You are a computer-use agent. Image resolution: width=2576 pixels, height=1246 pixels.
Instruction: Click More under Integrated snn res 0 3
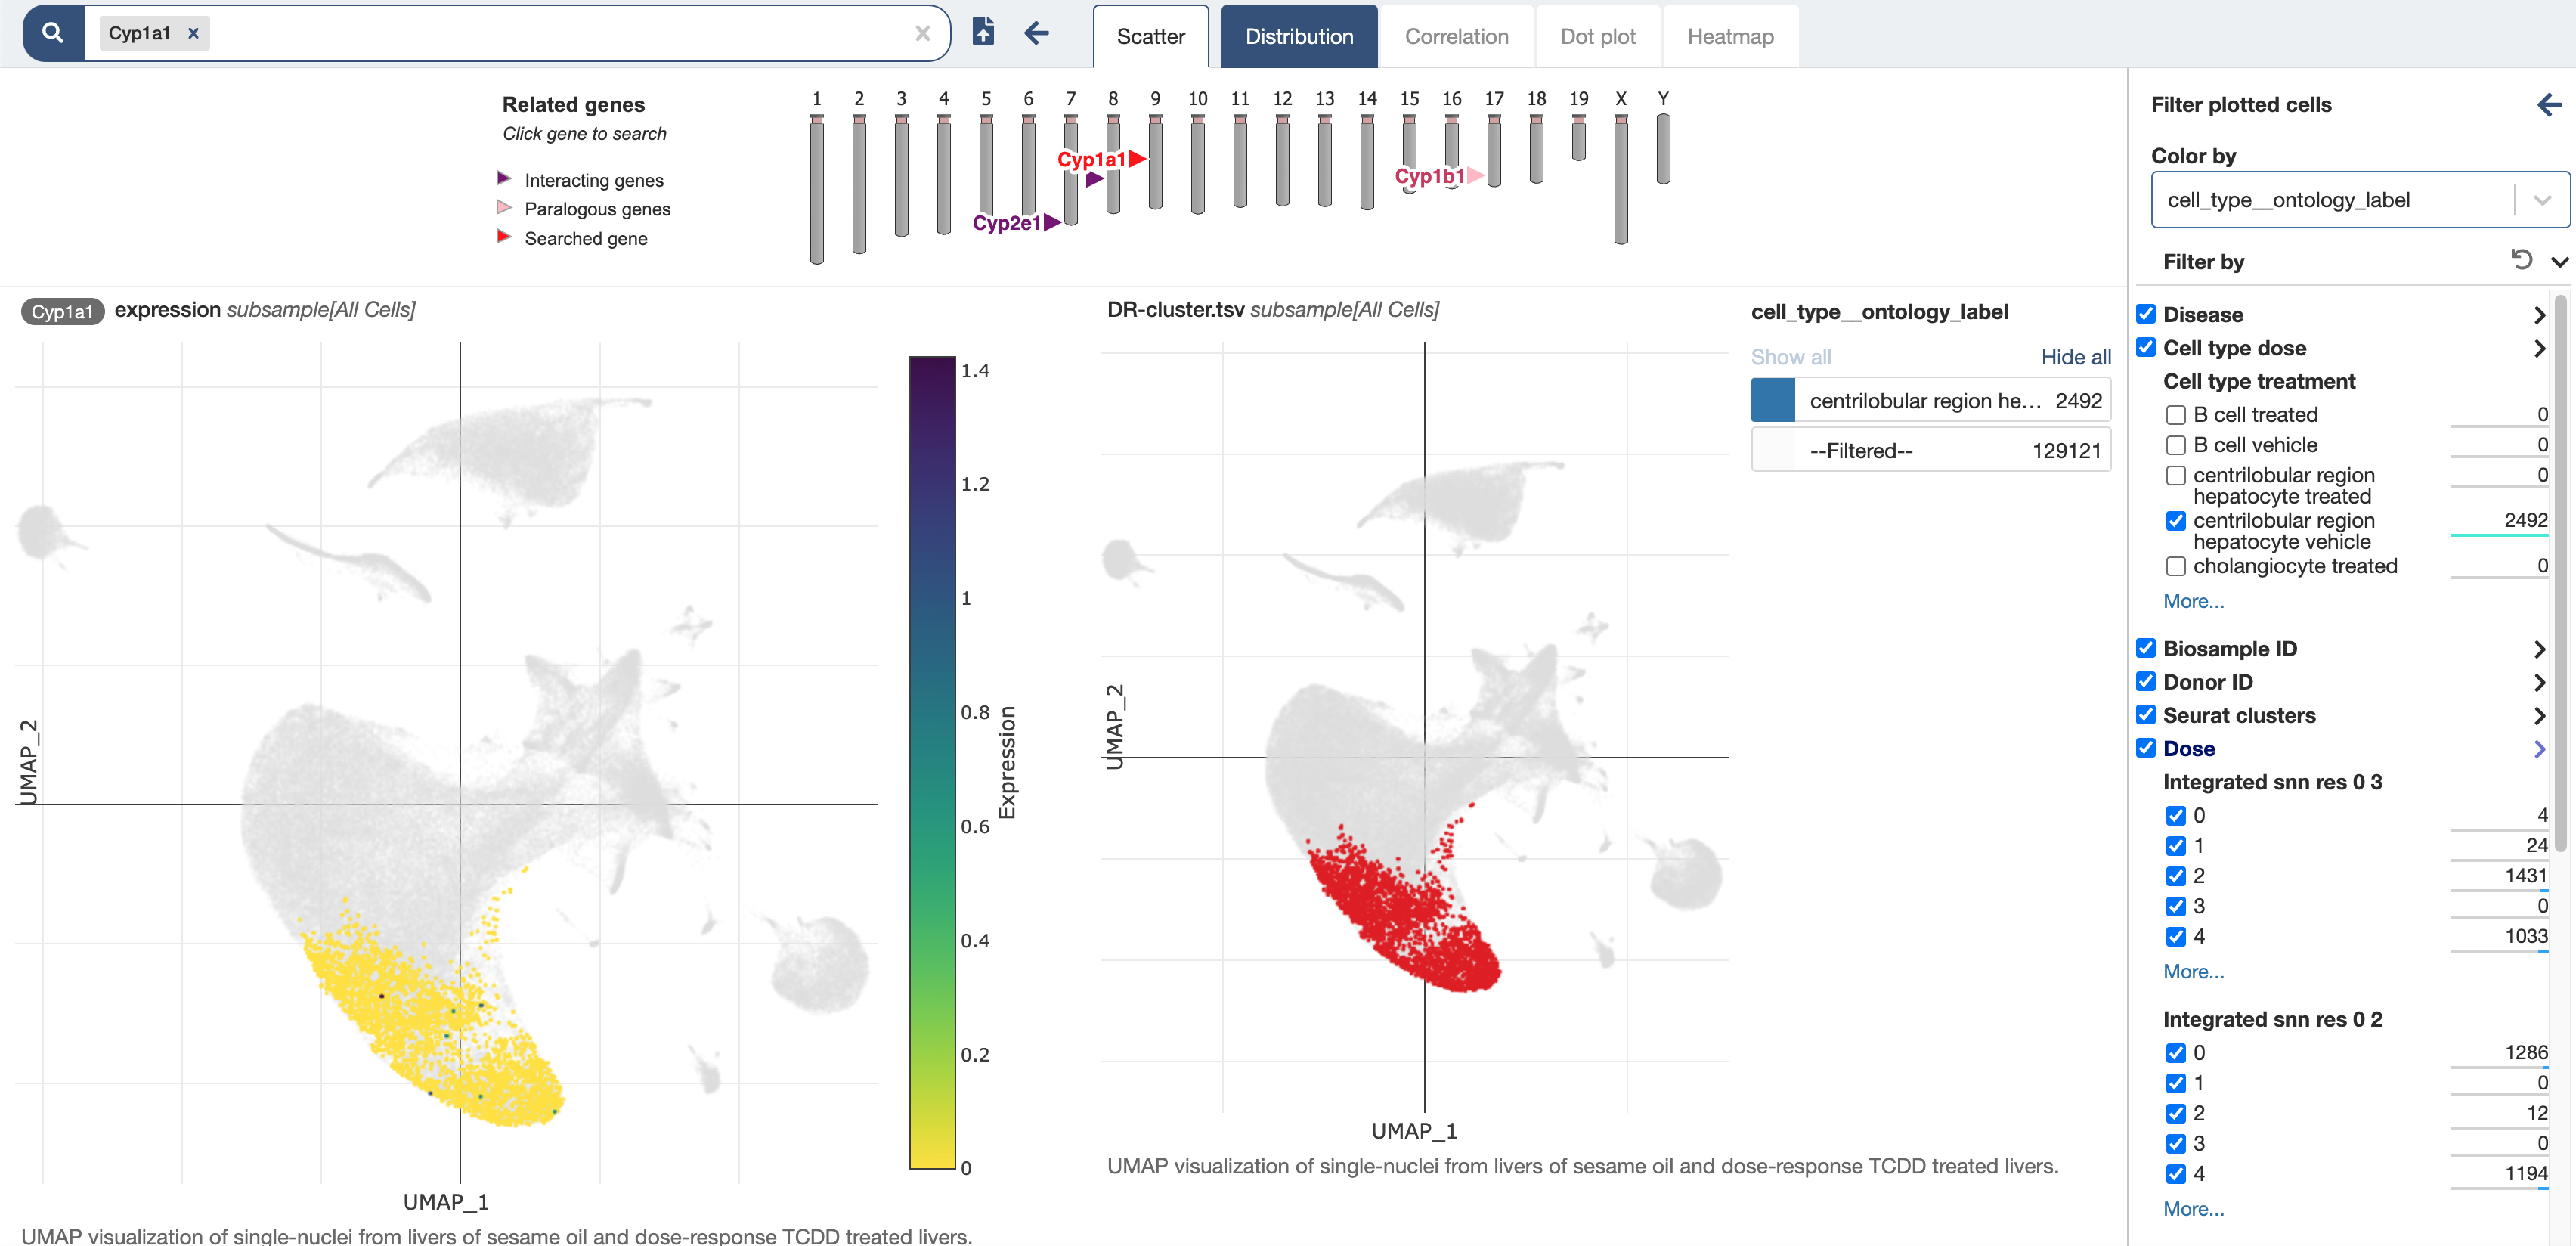[x=2193, y=972]
